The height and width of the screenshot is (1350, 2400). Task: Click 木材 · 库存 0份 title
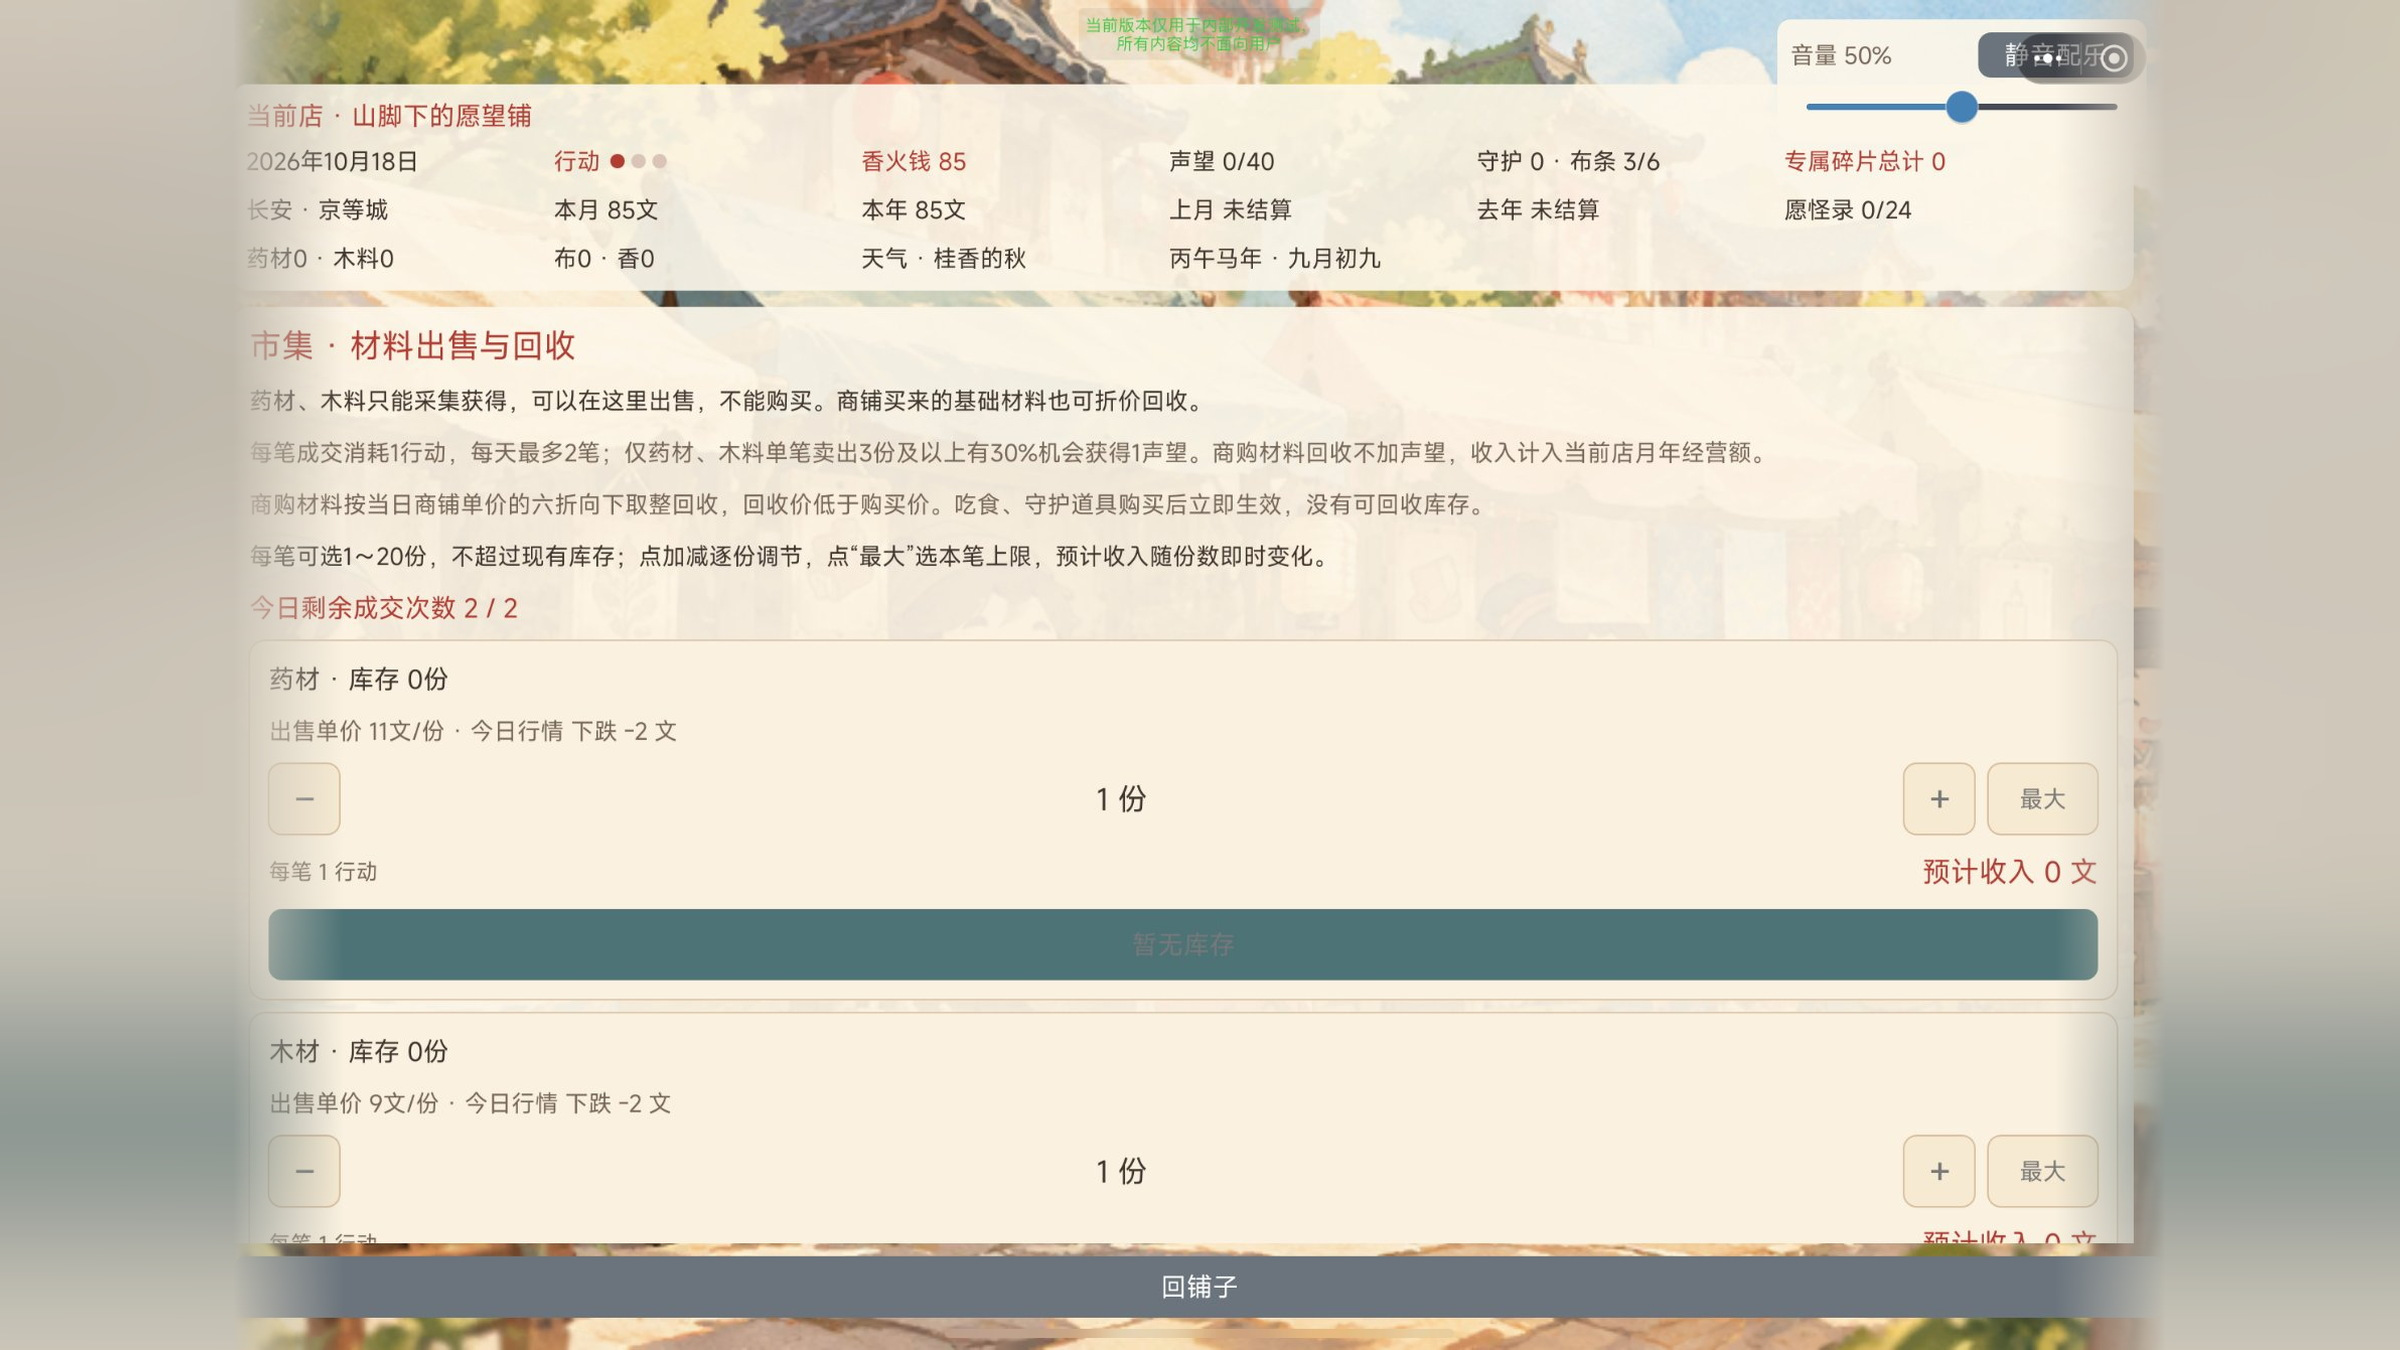coord(358,1052)
